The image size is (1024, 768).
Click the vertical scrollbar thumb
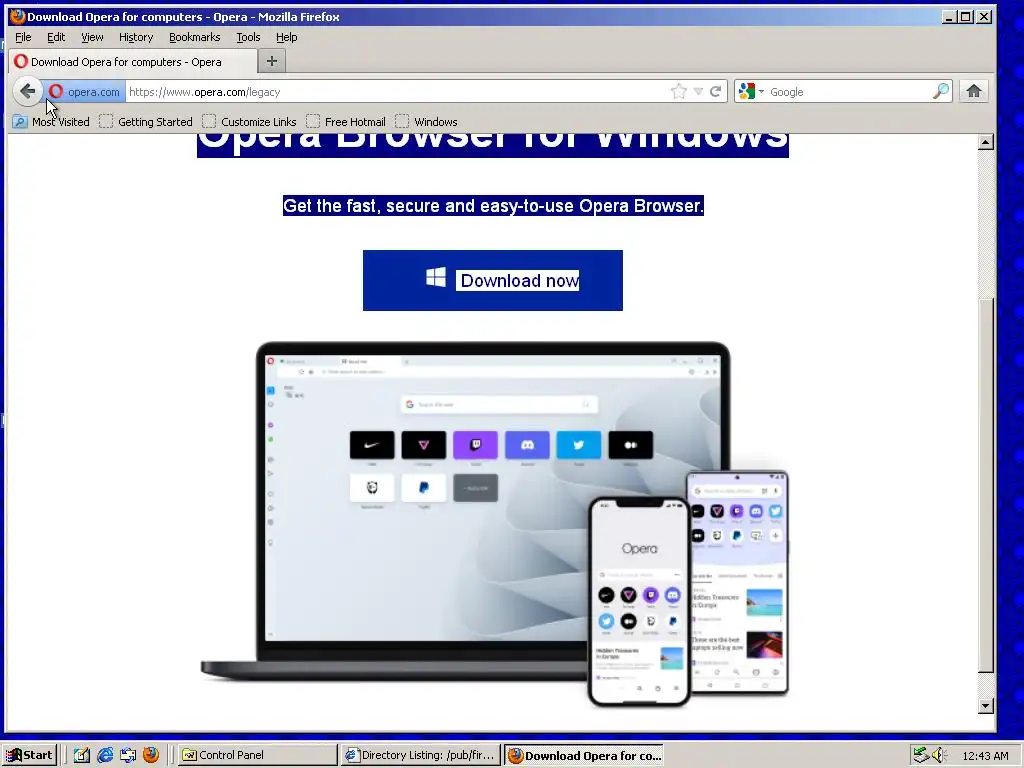[985, 485]
